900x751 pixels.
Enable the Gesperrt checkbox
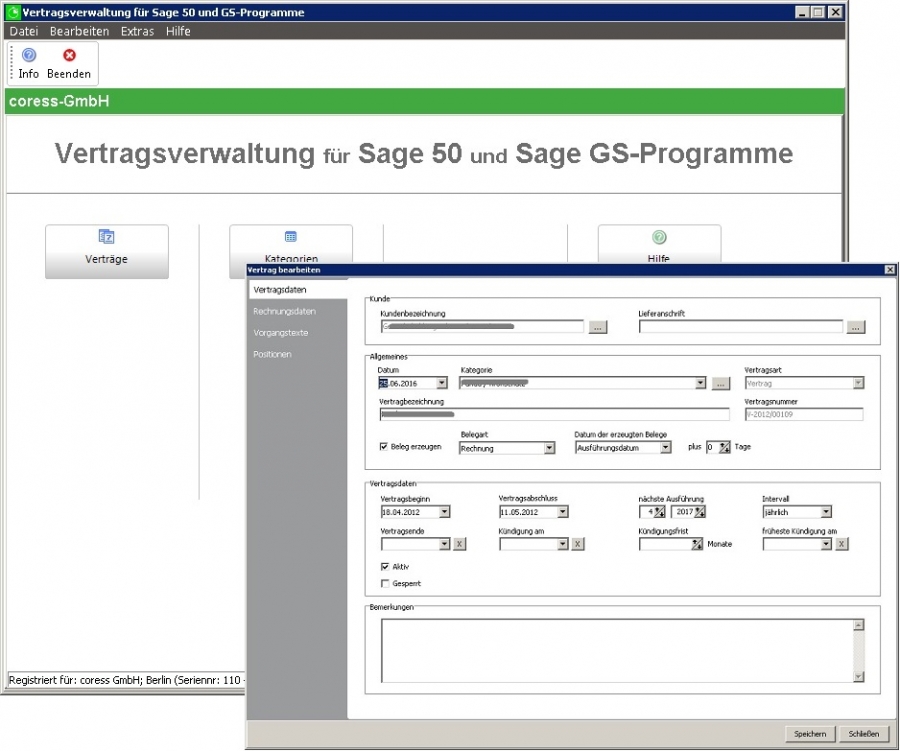(x=386, y=582)
